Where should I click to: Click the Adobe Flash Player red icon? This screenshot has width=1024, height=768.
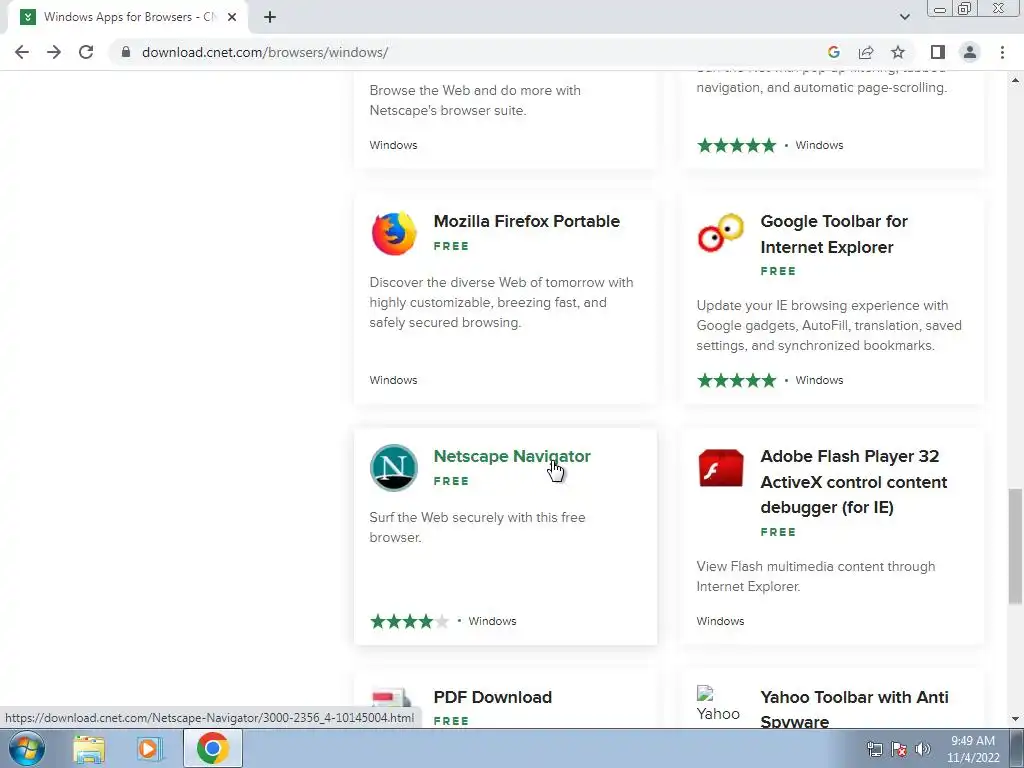(x=720, y=468)
